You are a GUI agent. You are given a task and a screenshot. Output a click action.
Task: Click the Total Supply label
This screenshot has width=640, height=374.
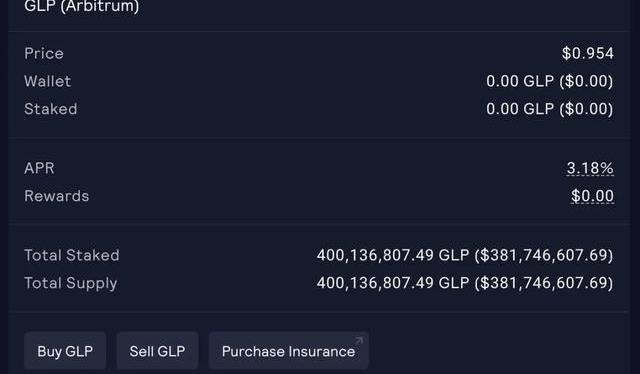71,283
